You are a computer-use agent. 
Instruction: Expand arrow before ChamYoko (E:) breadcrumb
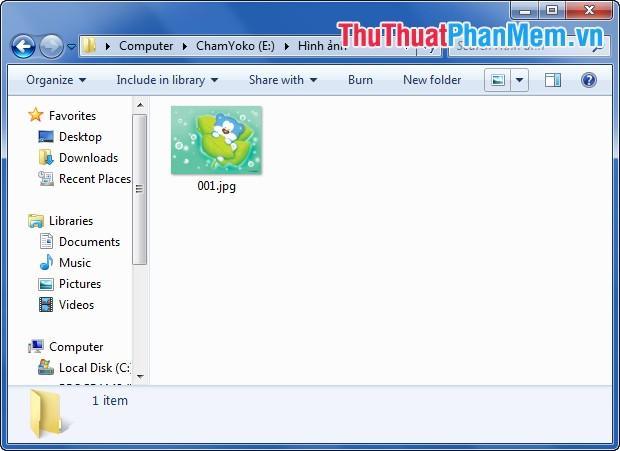click(x=185, y=46)
